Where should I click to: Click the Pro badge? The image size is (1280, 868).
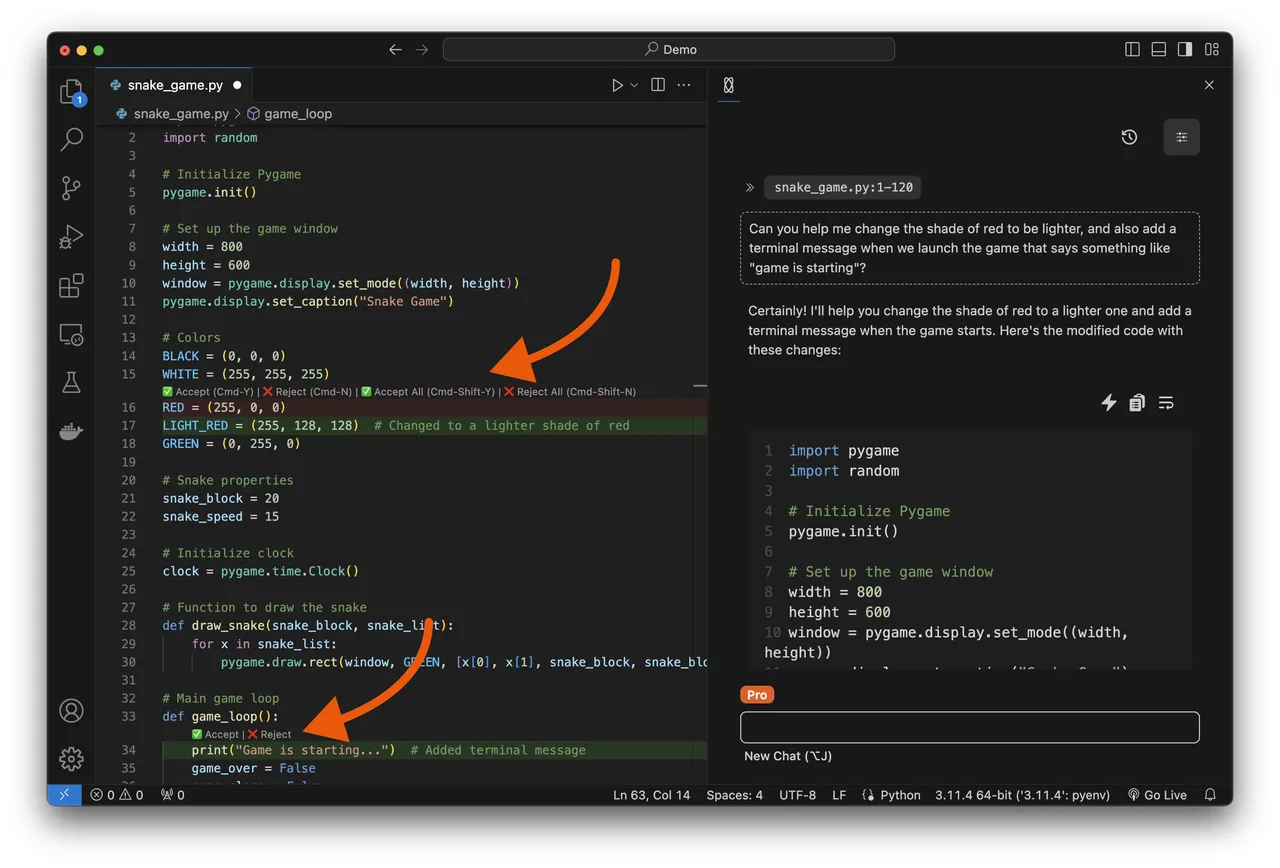(757, 695)
